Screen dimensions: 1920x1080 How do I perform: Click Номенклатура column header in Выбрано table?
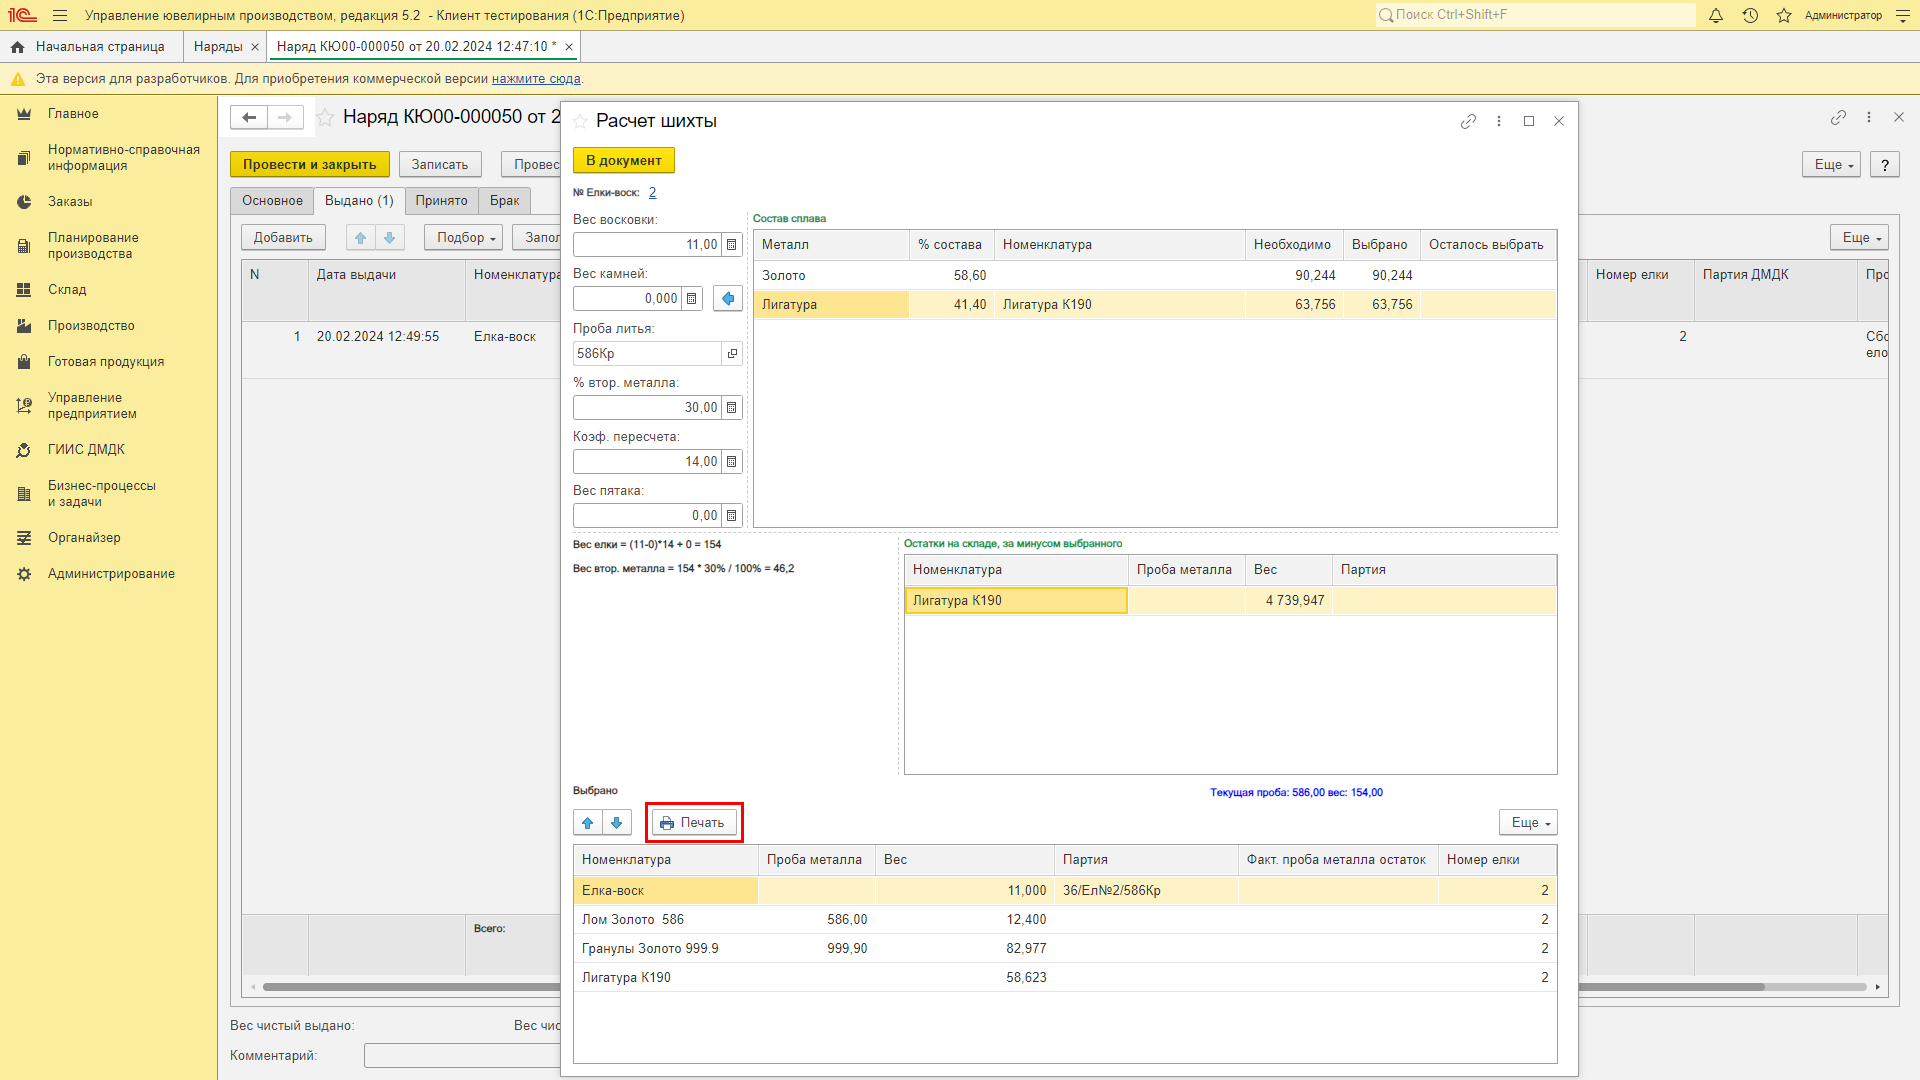click(666, 860)
